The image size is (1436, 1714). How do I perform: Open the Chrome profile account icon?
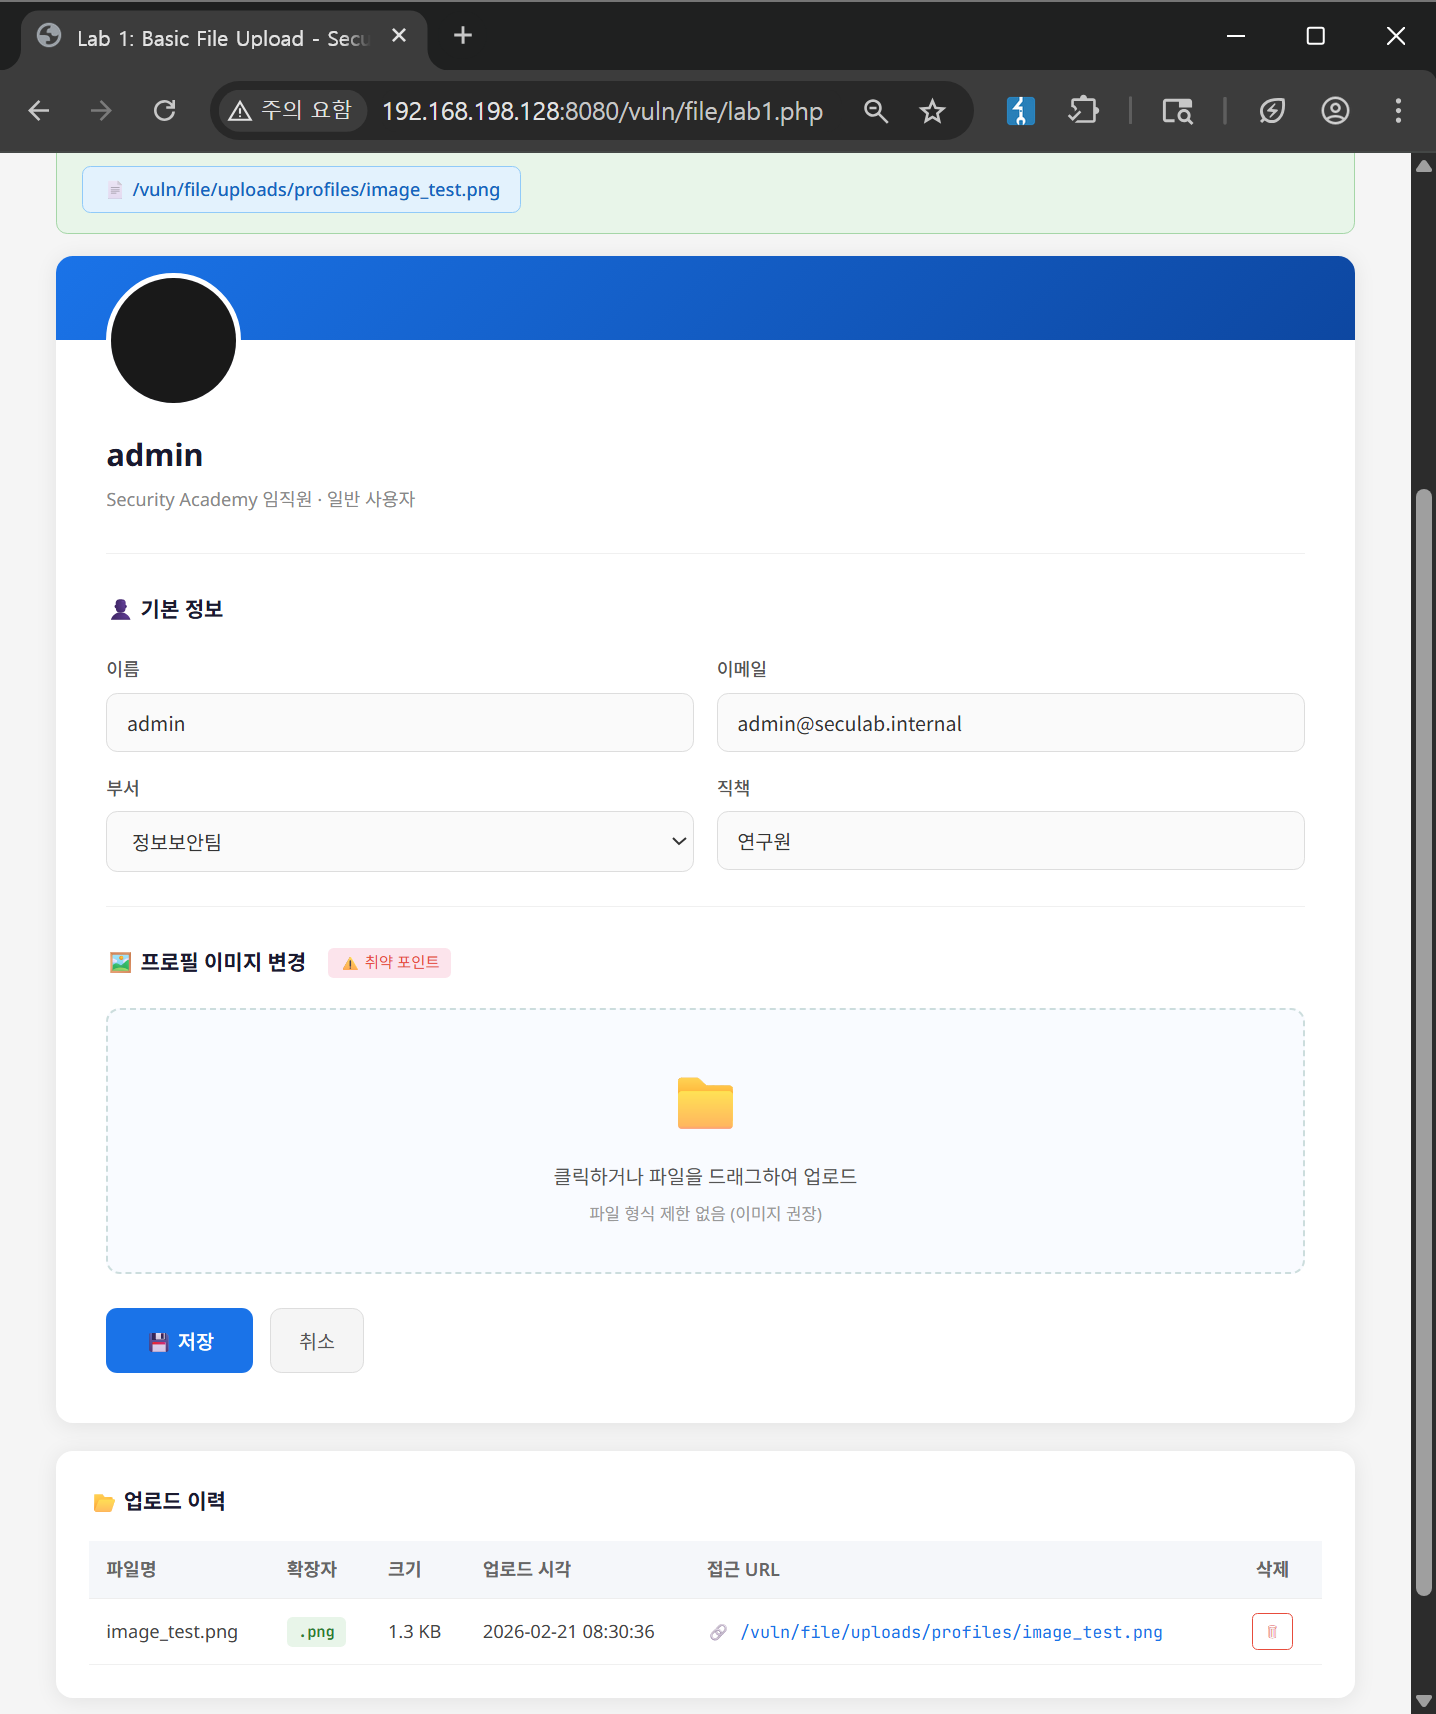pyautogui.click(x=1335, y=110)
